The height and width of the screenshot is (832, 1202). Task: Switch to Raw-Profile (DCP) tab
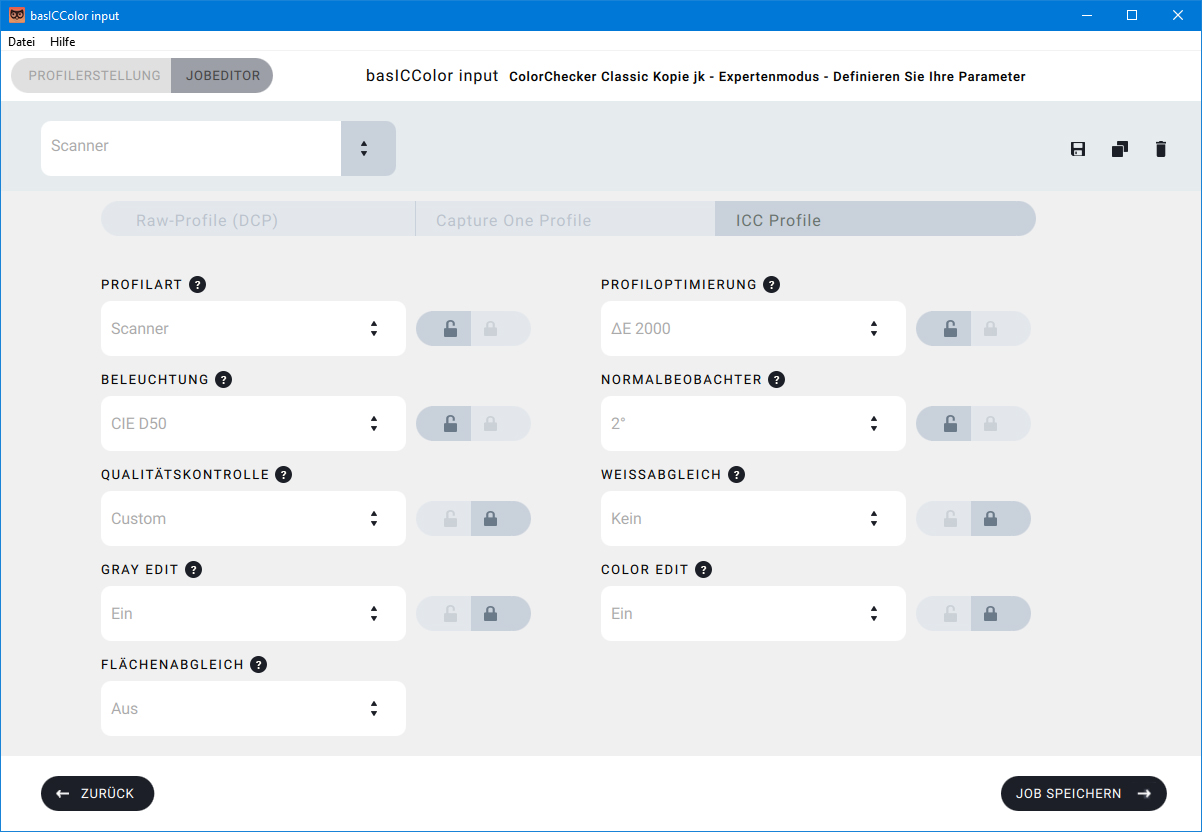coord(258,220)
